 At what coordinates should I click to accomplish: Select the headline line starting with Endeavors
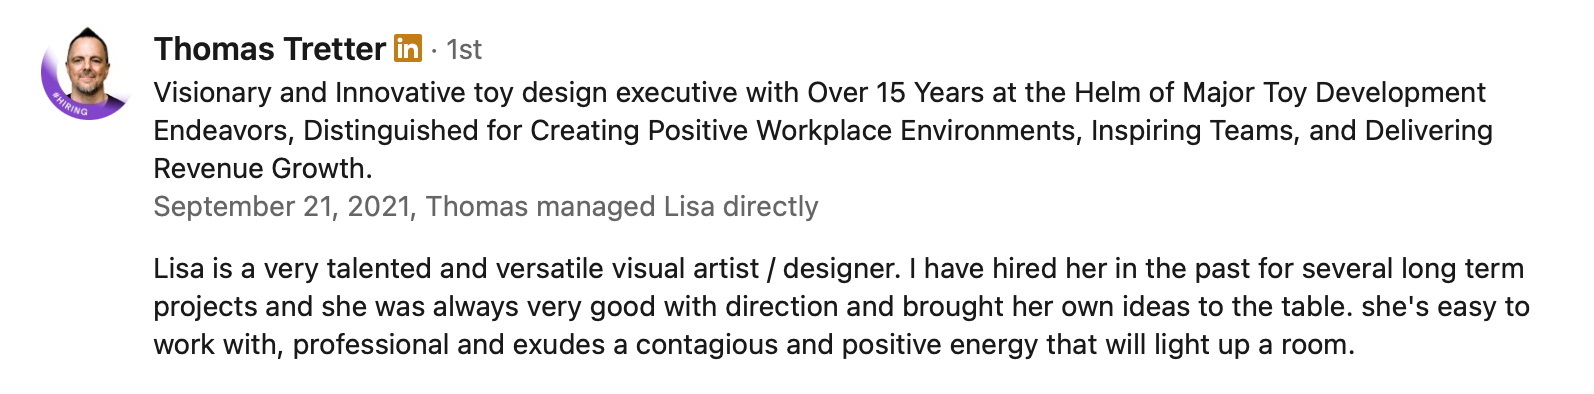(x=823, y=131)
